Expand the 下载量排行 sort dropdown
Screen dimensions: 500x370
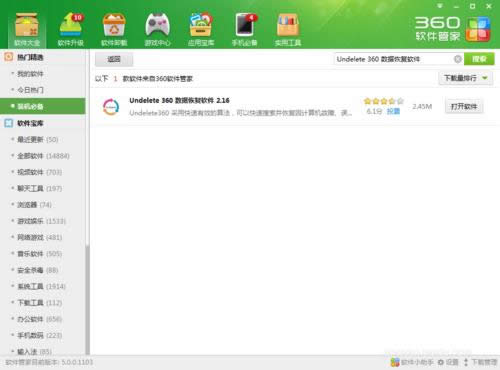pos(465,78)
